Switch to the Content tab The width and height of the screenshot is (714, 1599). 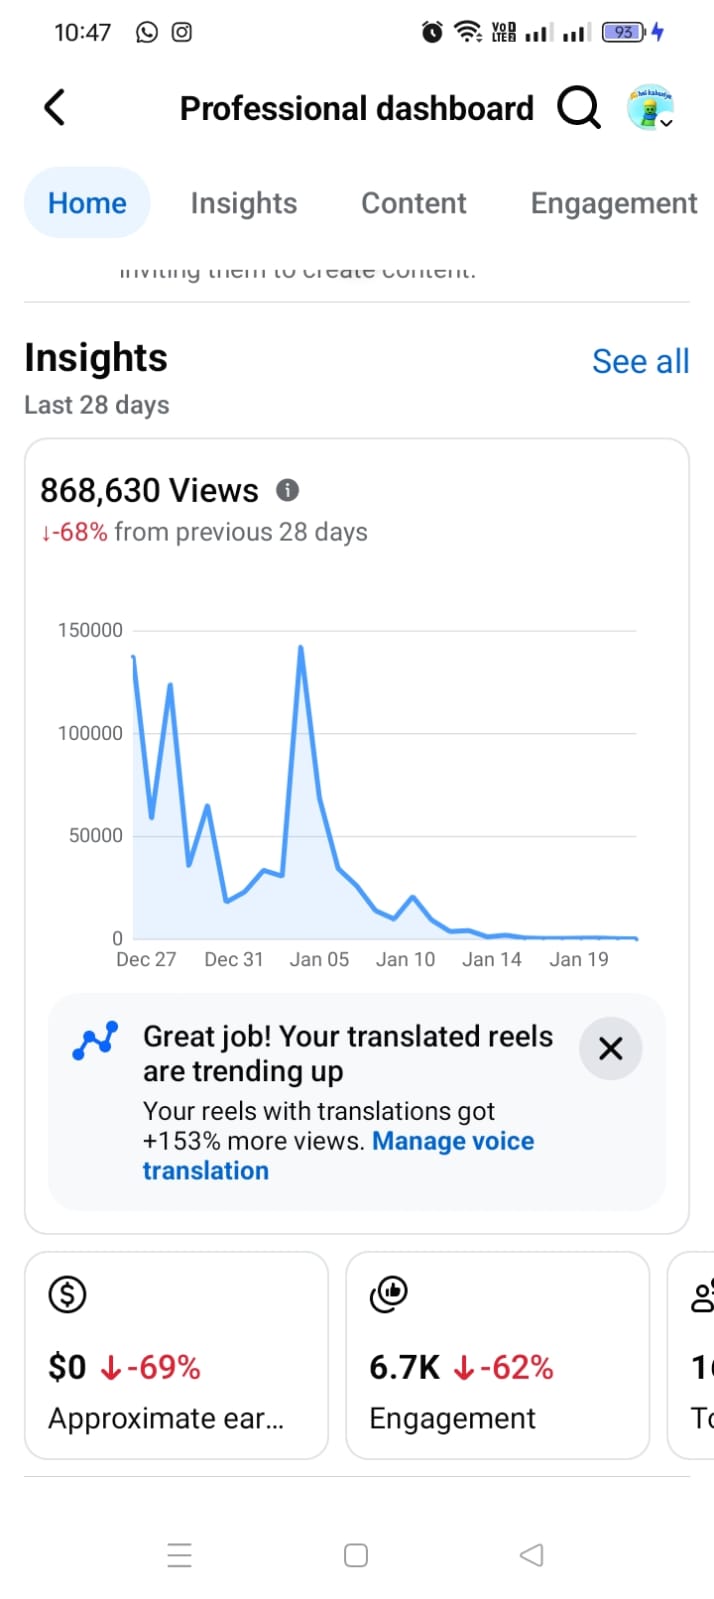414,203
